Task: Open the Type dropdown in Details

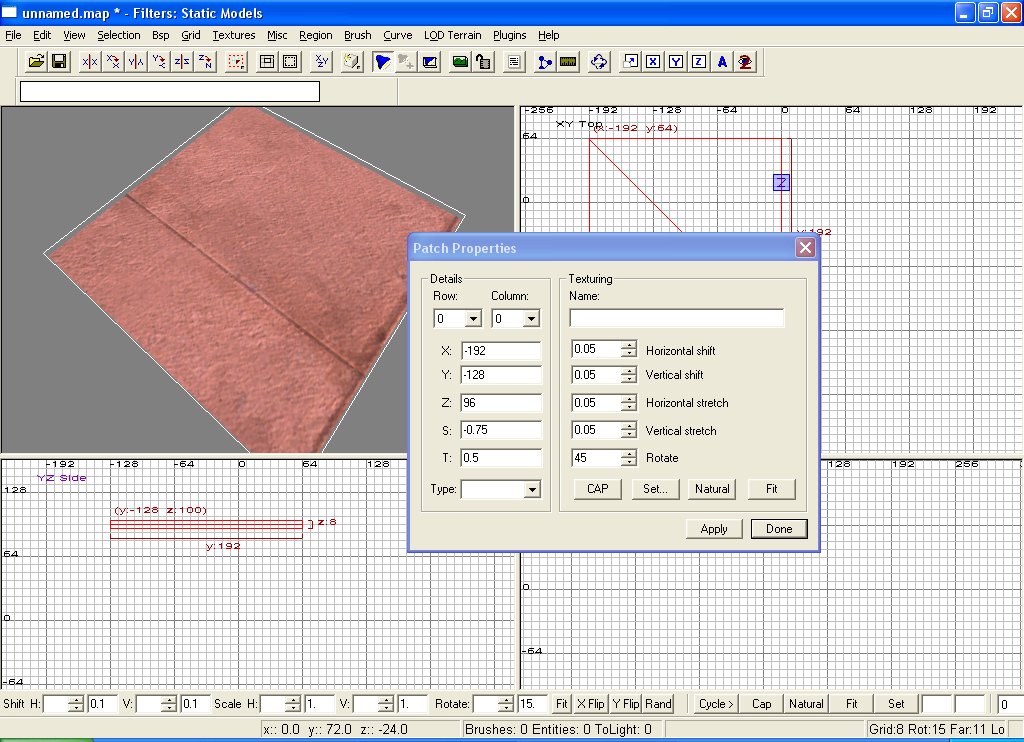Action: pyautogui.click(x=531, y=490)
